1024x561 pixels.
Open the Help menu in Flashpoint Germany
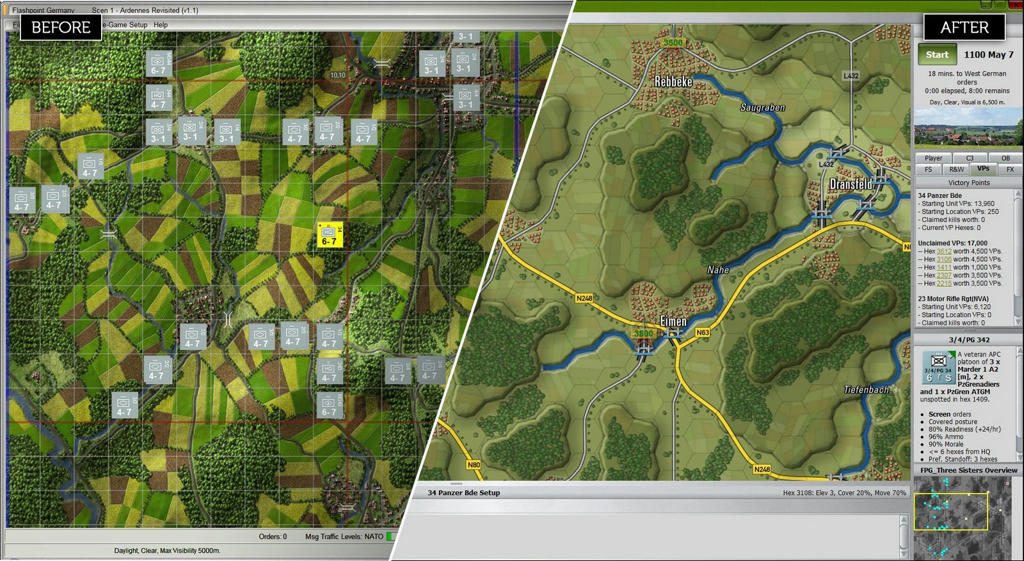pyautogui.click(x=160, y=25)
